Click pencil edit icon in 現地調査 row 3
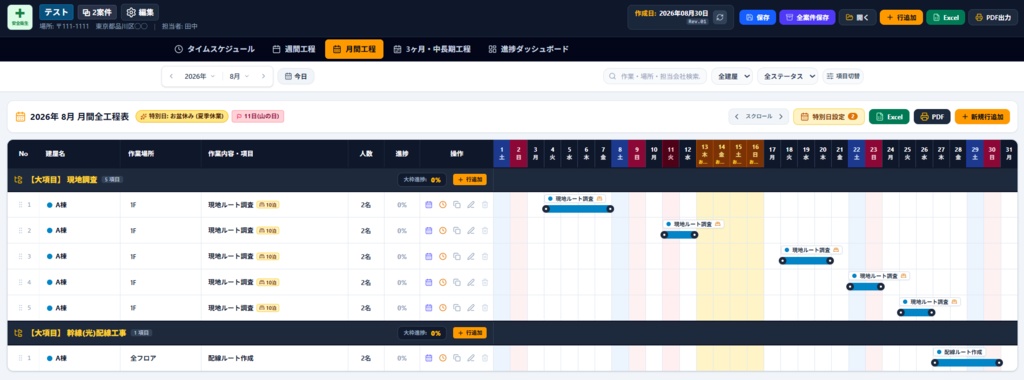The width and height of the screenshot is (1024, 380). [x=471, y=257]
